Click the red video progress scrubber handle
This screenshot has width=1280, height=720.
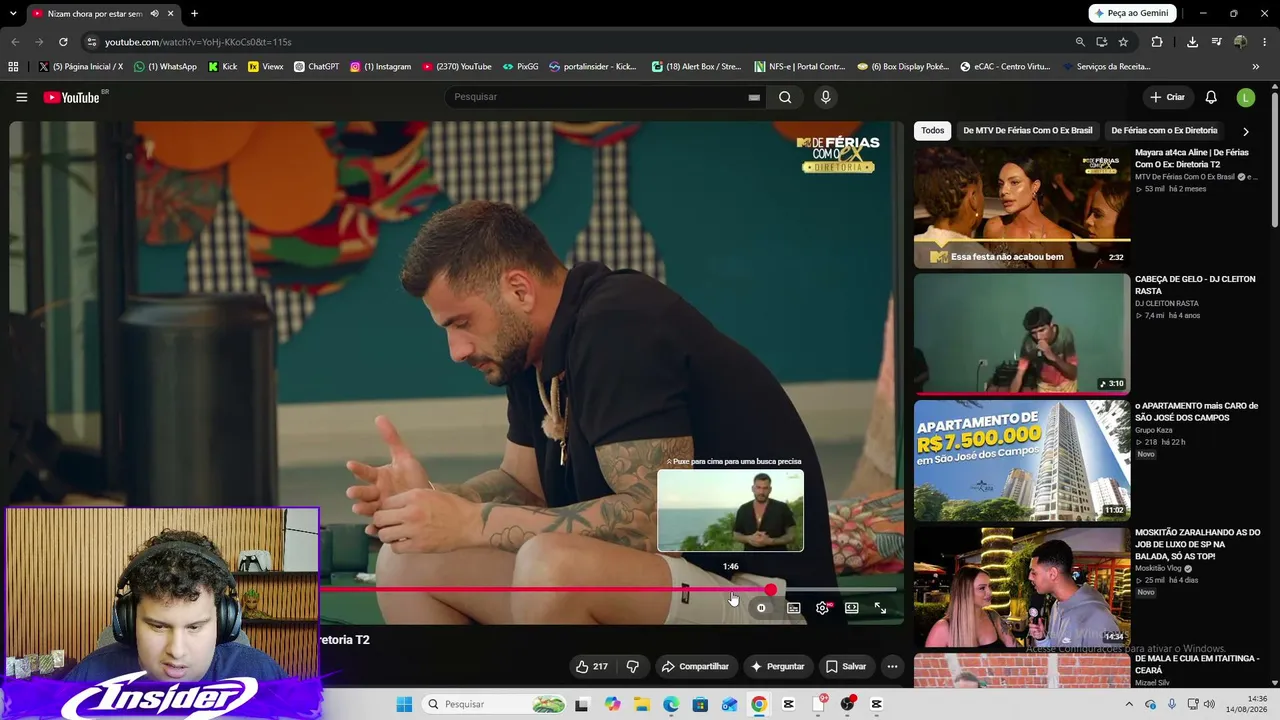(770, 590)
